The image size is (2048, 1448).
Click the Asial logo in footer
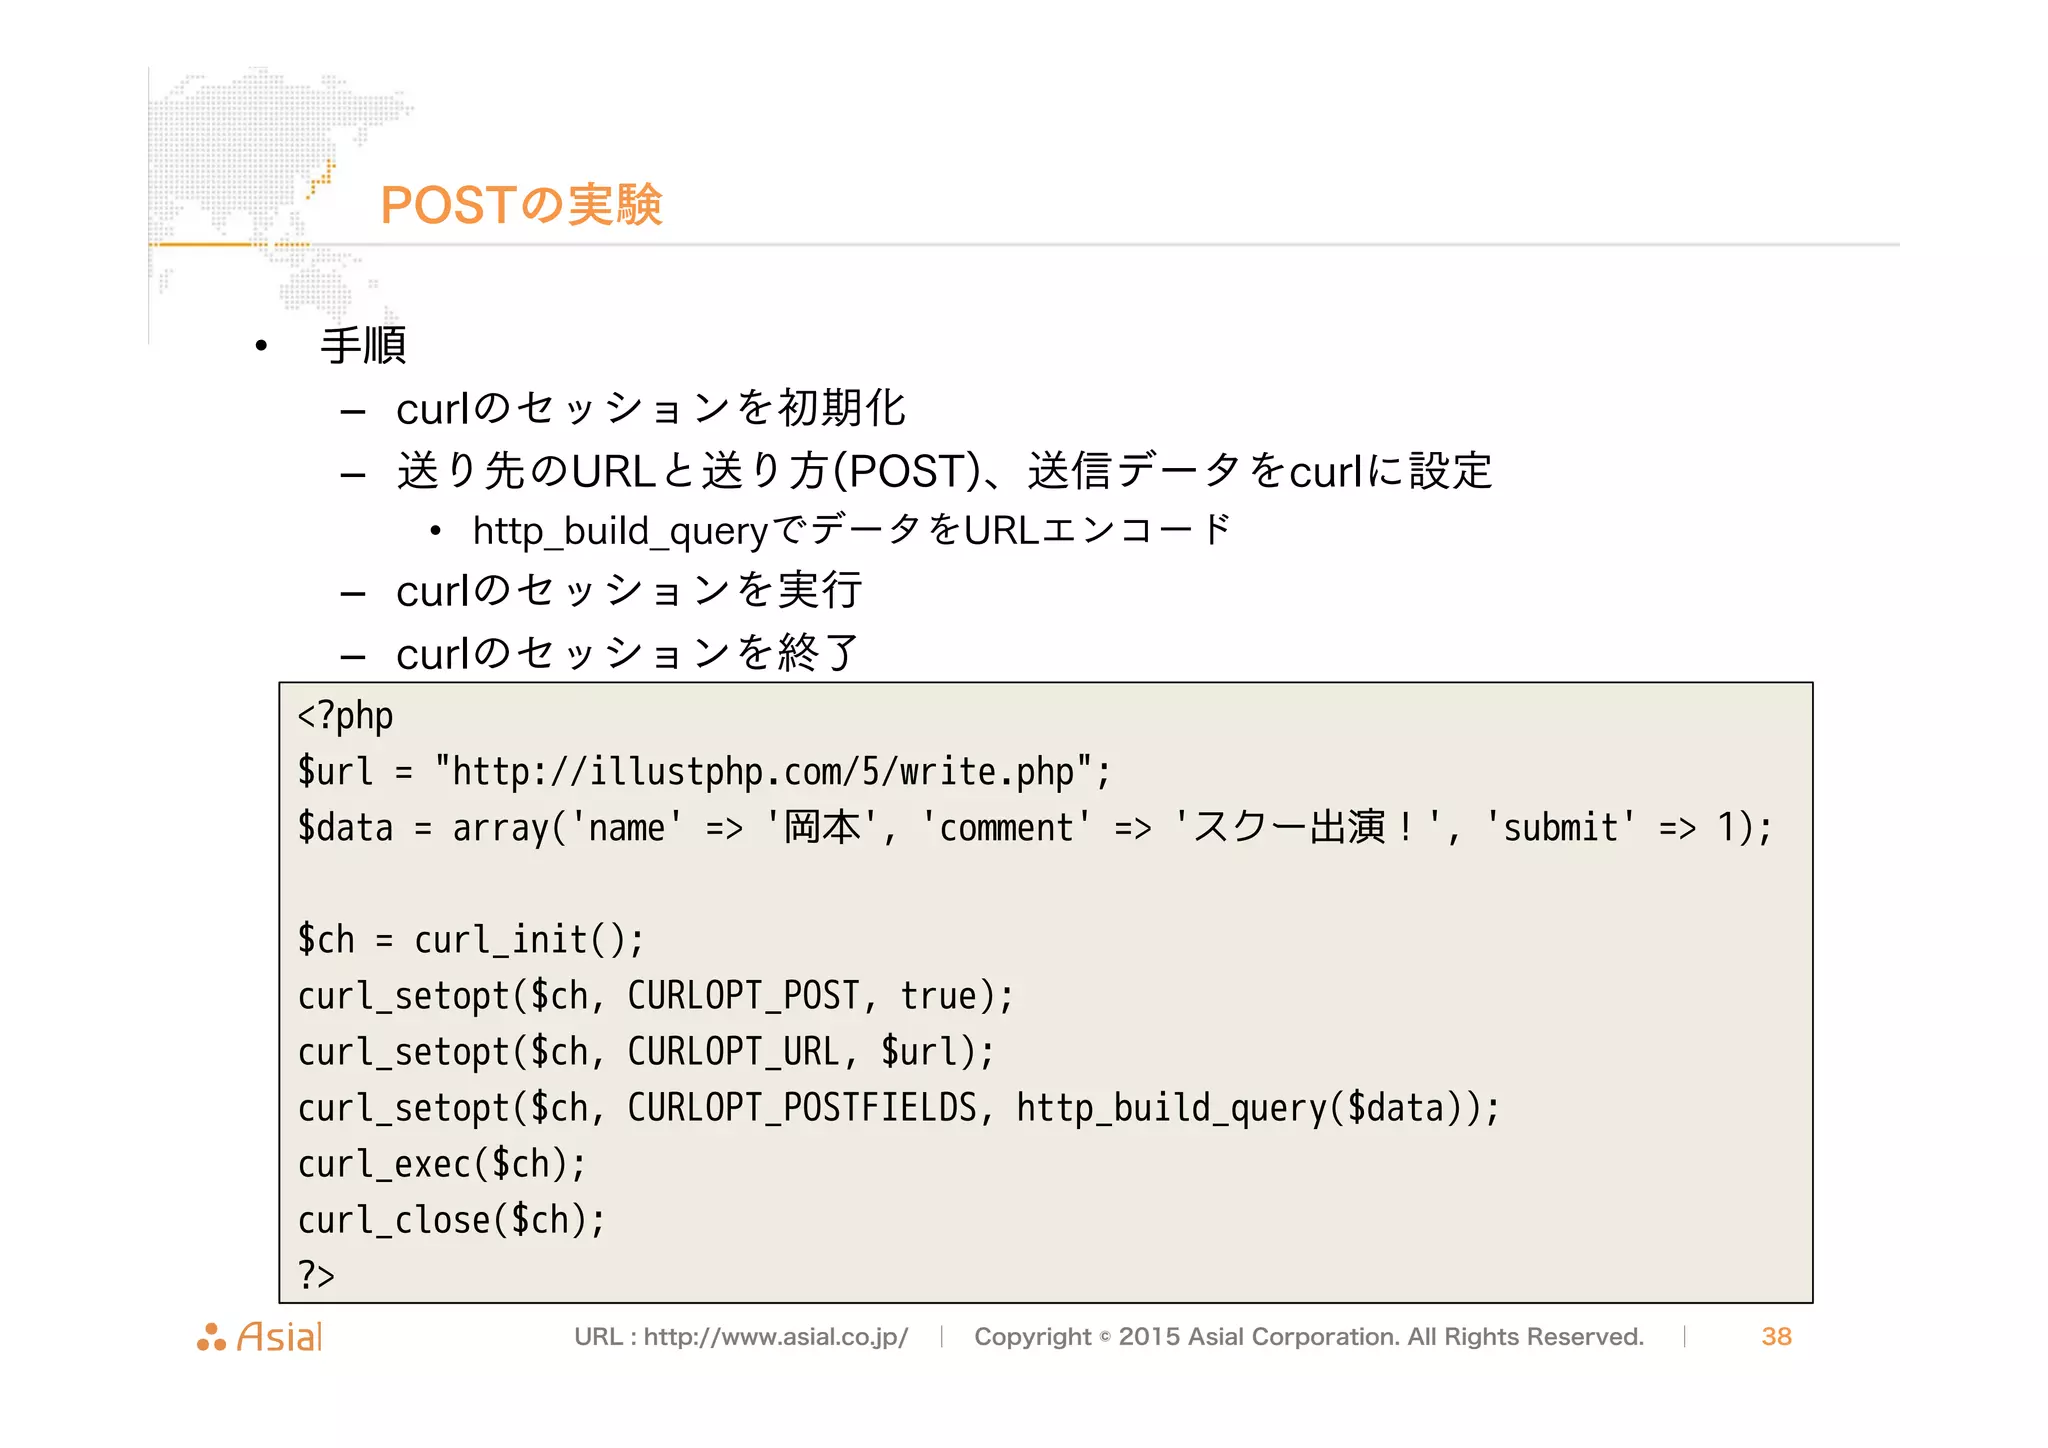[x=260, y=1337]
